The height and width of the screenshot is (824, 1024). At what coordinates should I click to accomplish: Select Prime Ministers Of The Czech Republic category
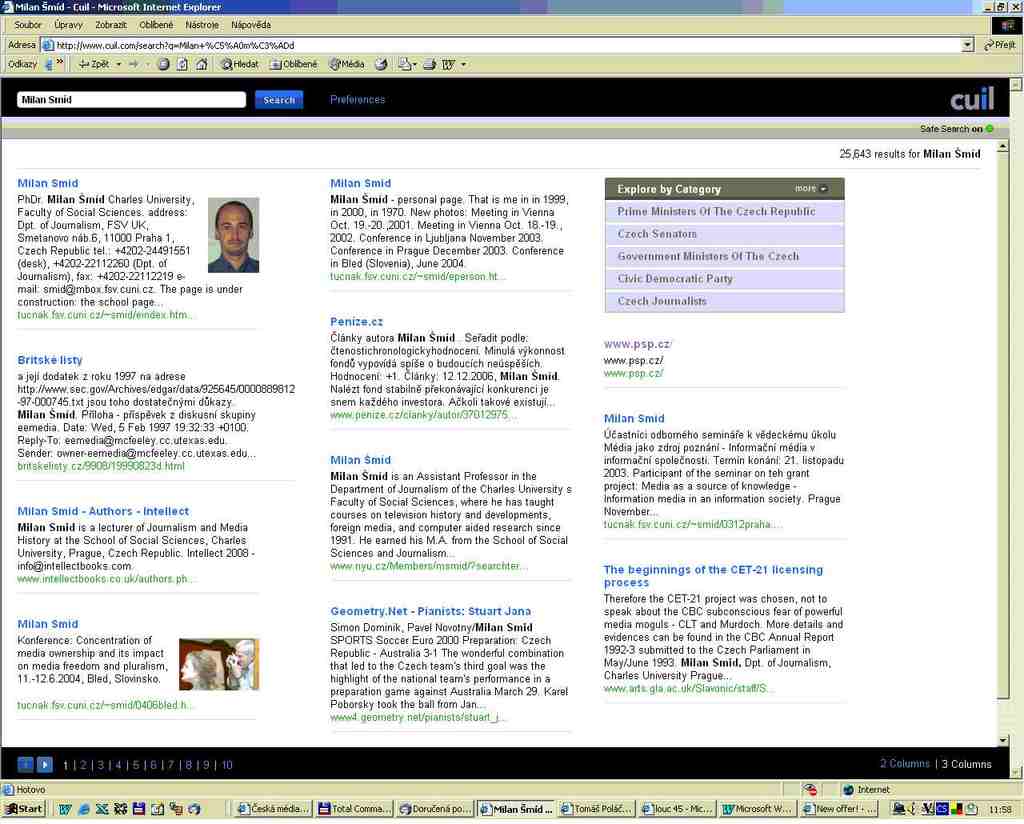(724, 212)
